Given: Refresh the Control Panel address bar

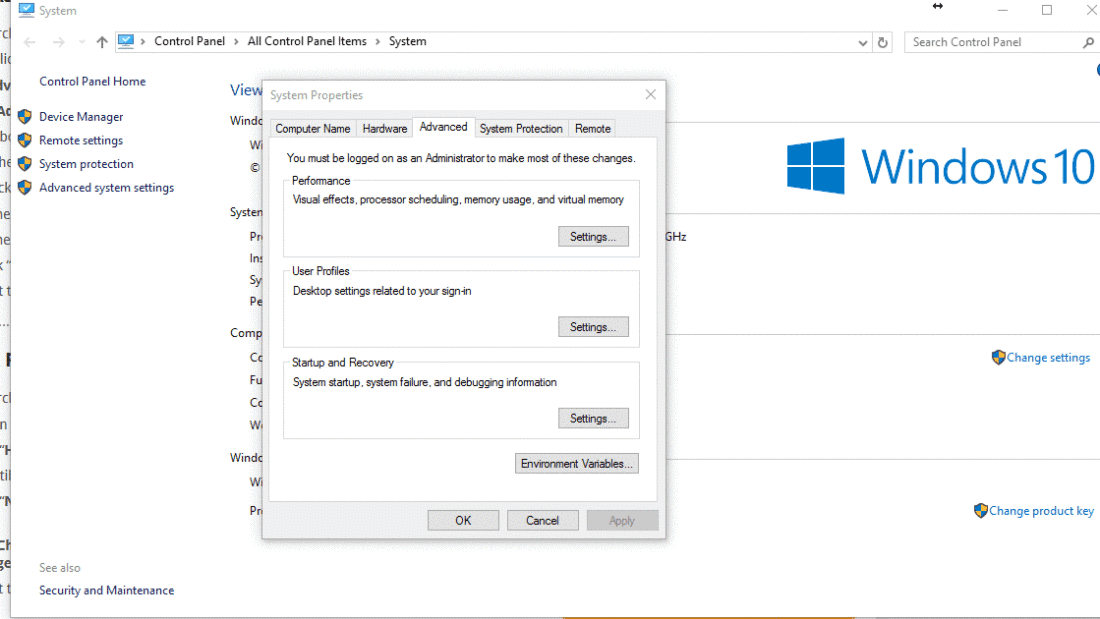Looking at the screenshot, I should pos(883,42).
